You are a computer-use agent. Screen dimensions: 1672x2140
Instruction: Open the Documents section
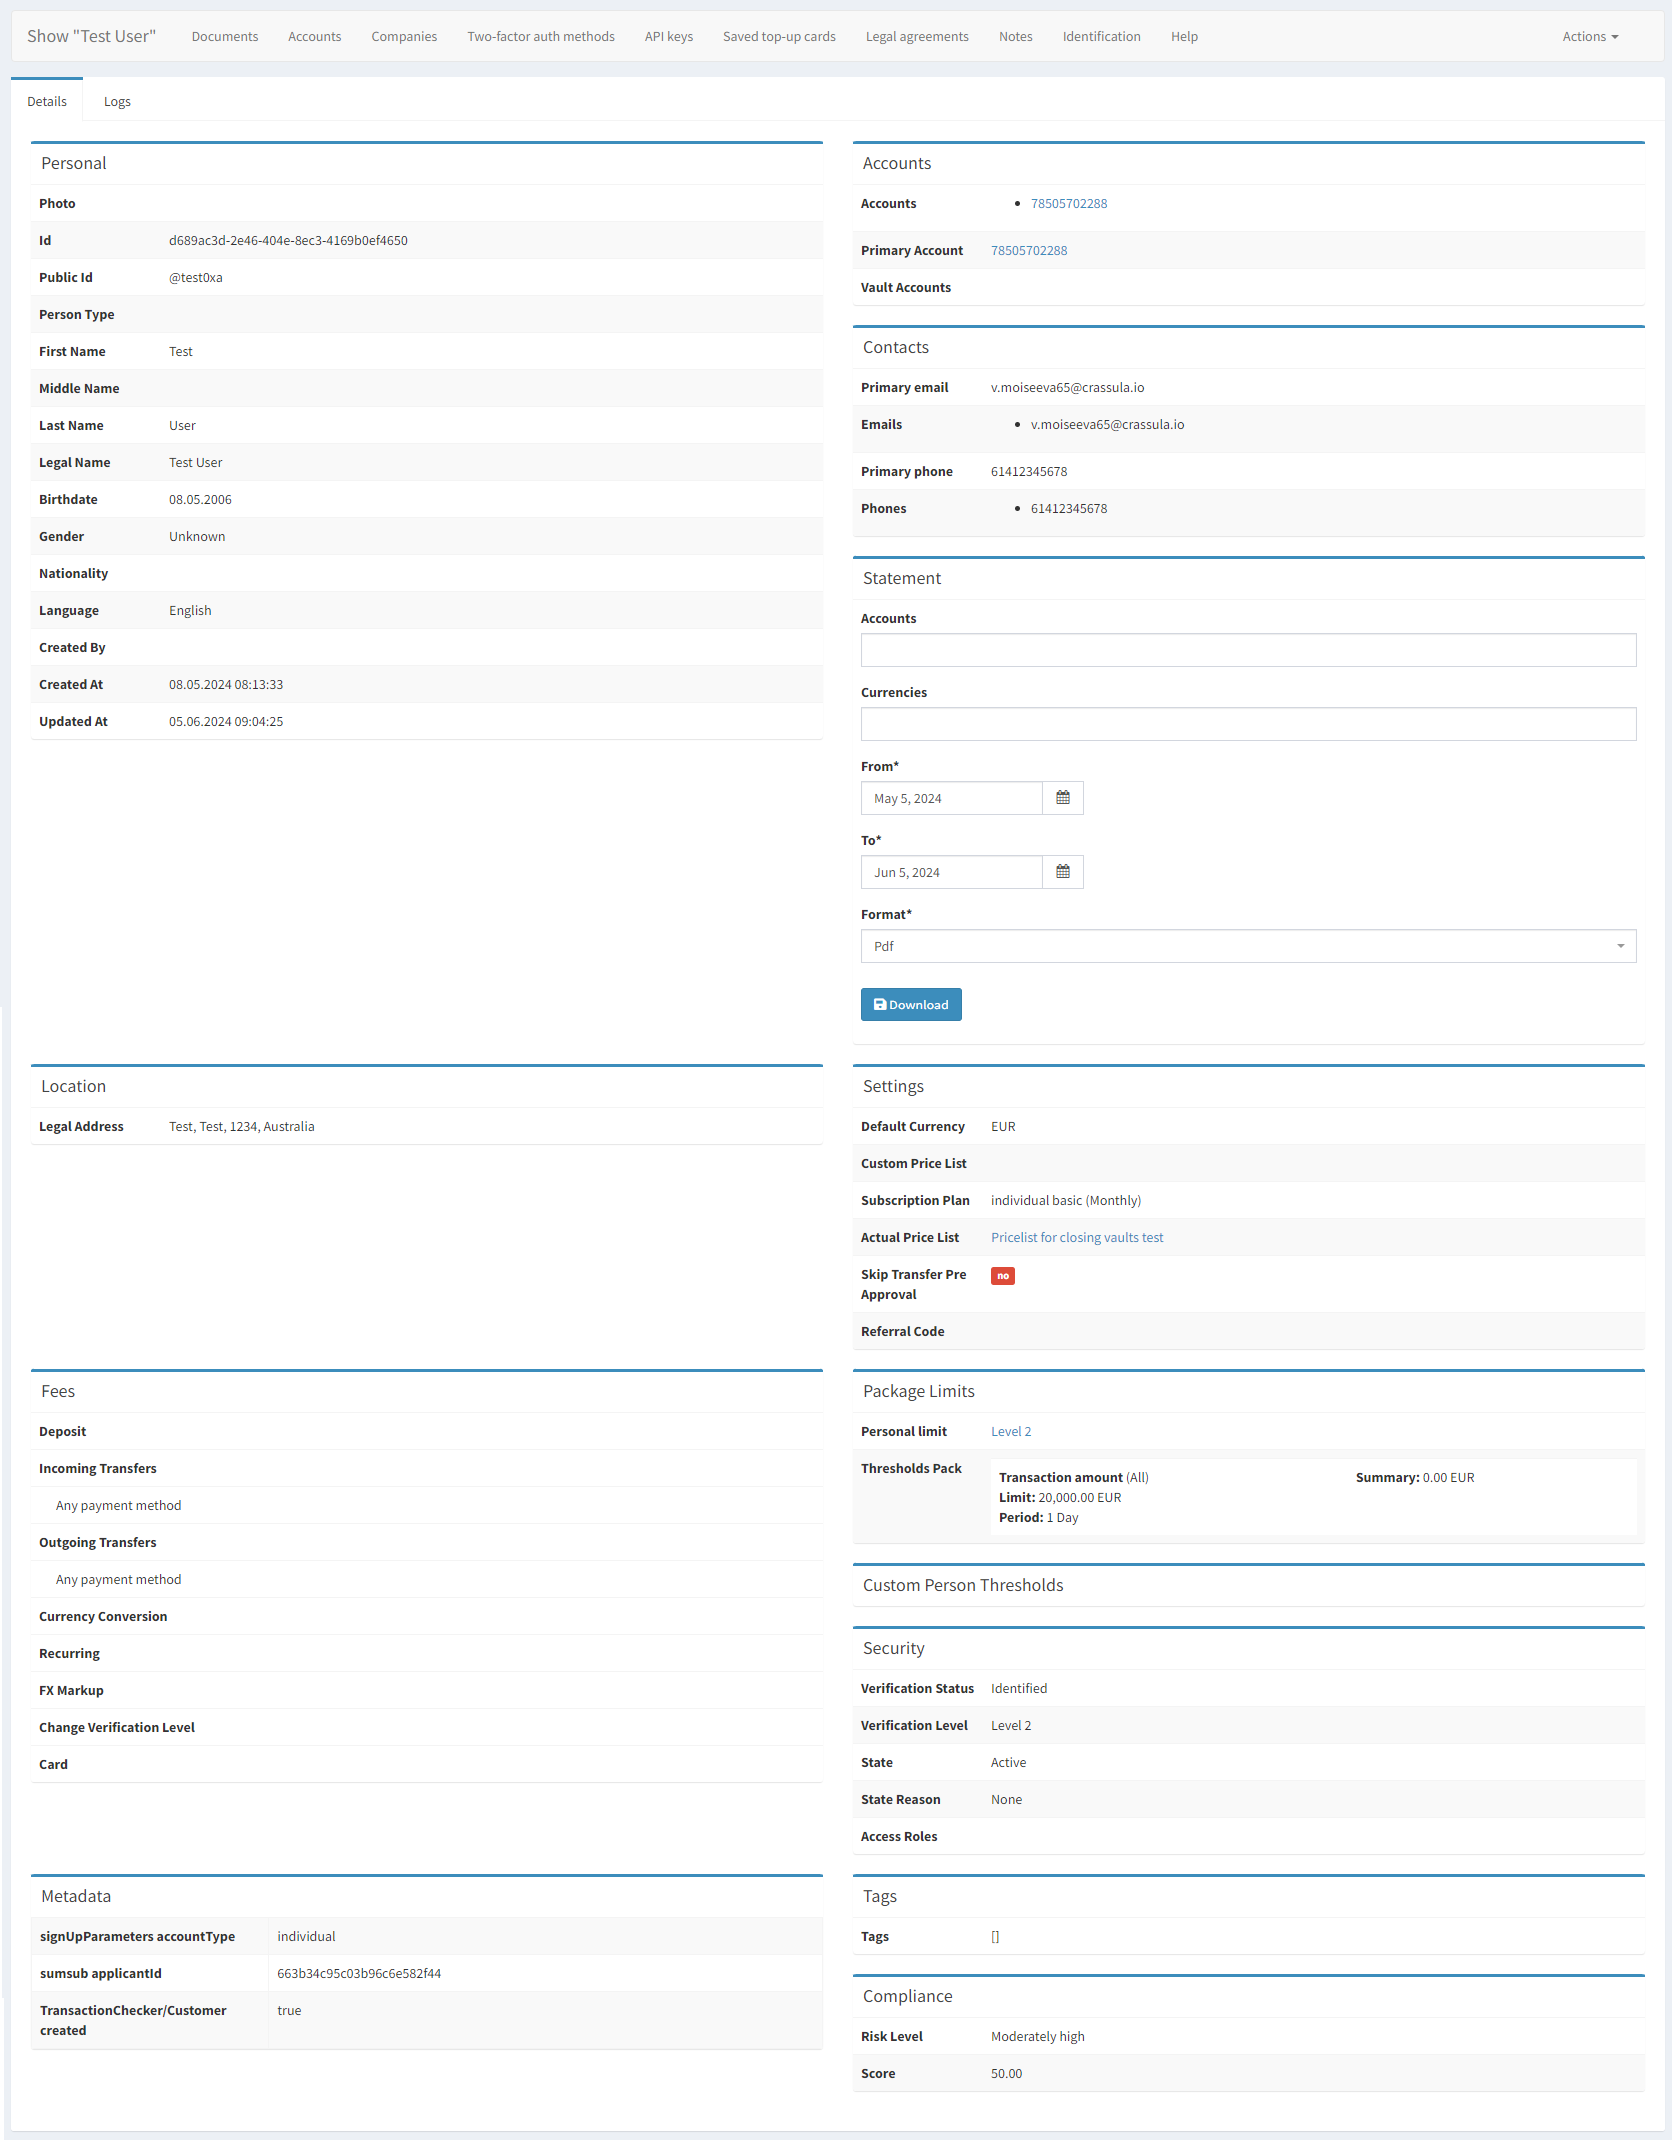[x=224, y=36]
